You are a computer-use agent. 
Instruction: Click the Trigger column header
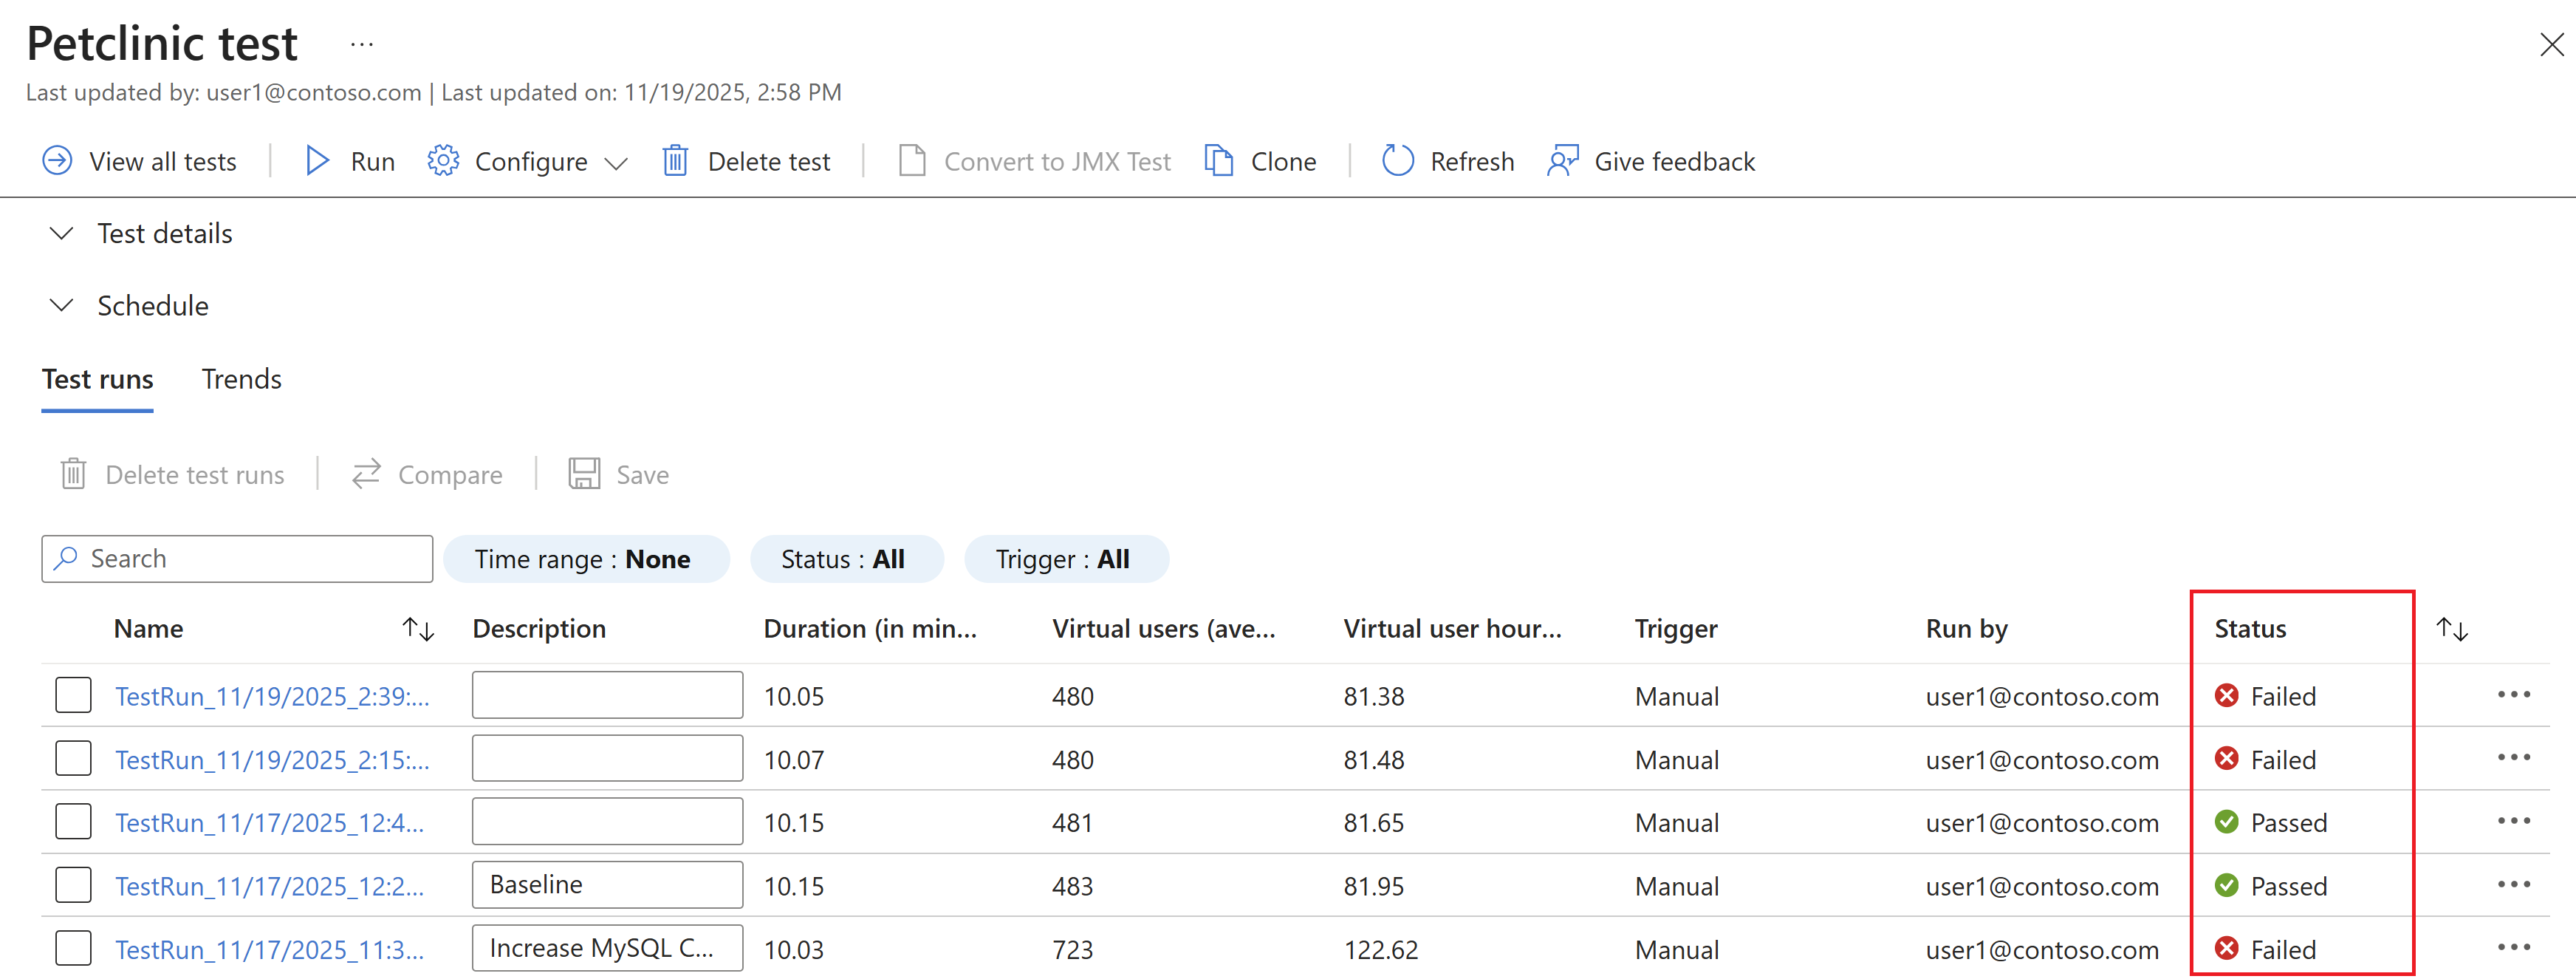coord(1676,629)
